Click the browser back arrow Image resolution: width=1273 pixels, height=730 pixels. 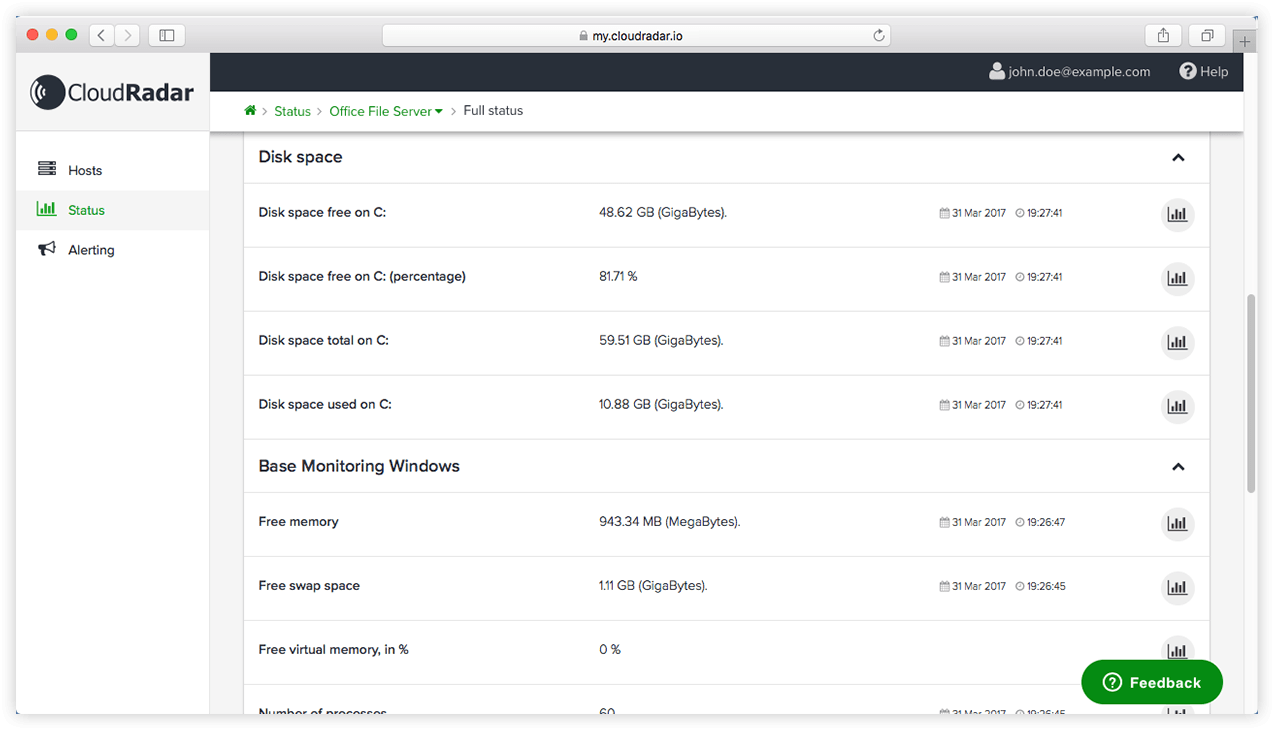102,35
